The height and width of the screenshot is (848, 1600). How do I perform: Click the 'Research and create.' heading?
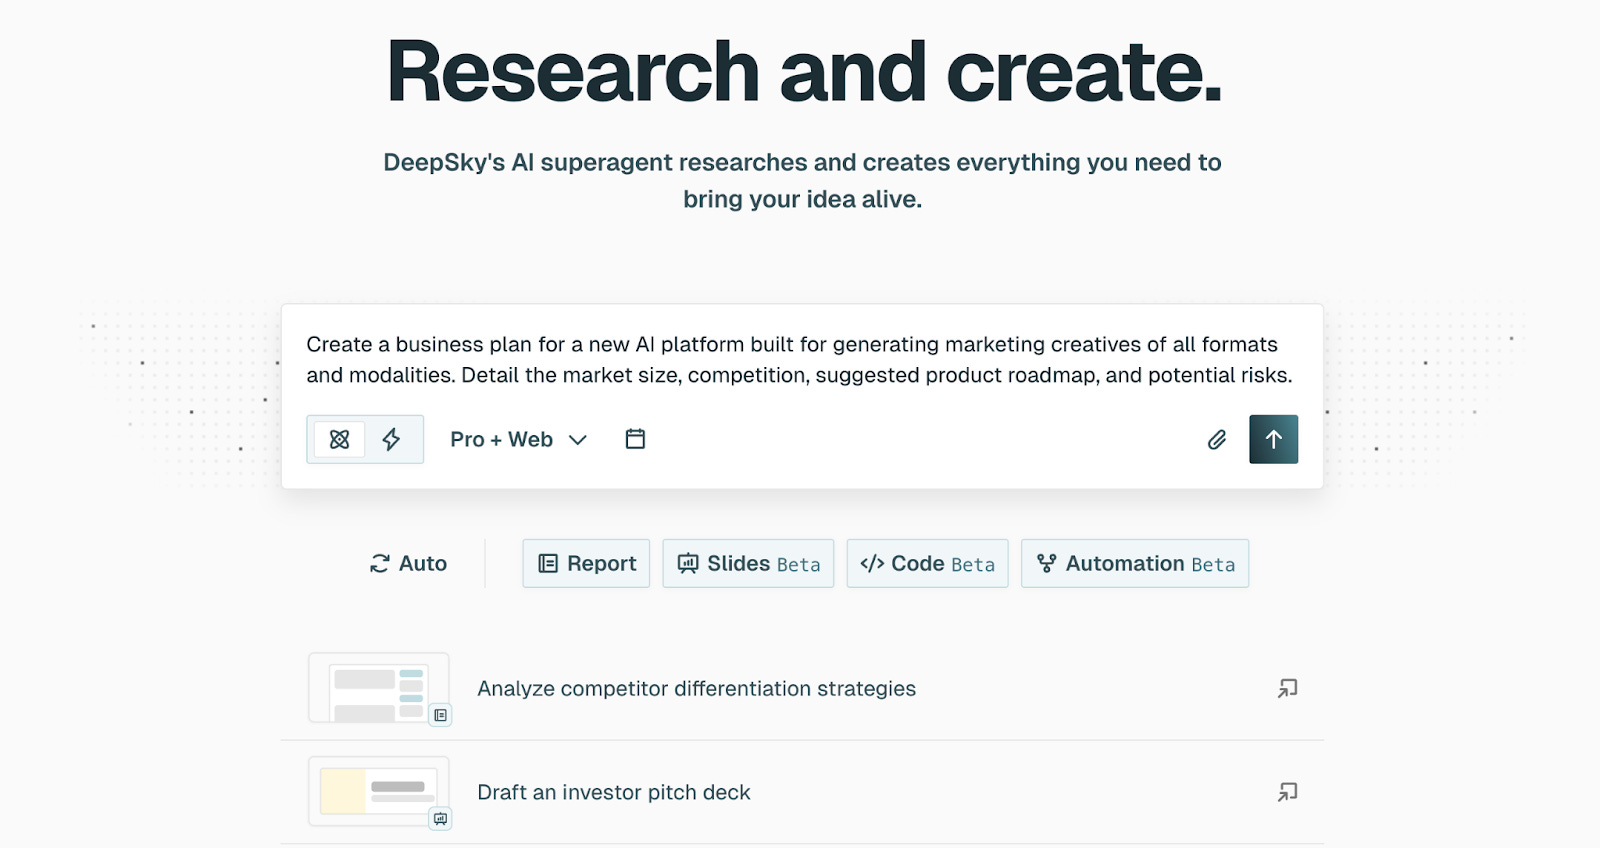pos(804,72)
